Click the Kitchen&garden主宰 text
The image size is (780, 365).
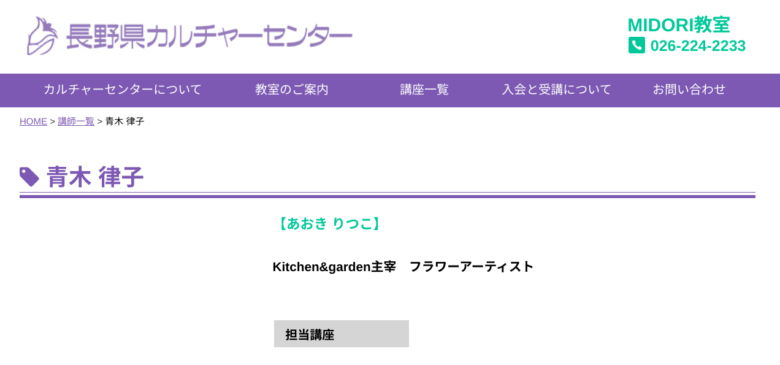334,267
